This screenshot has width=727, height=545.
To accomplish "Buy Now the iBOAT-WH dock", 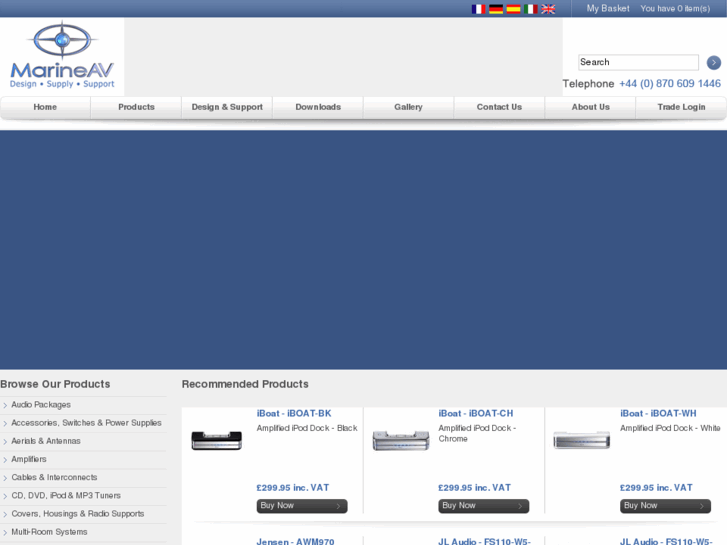I will 665,506.
